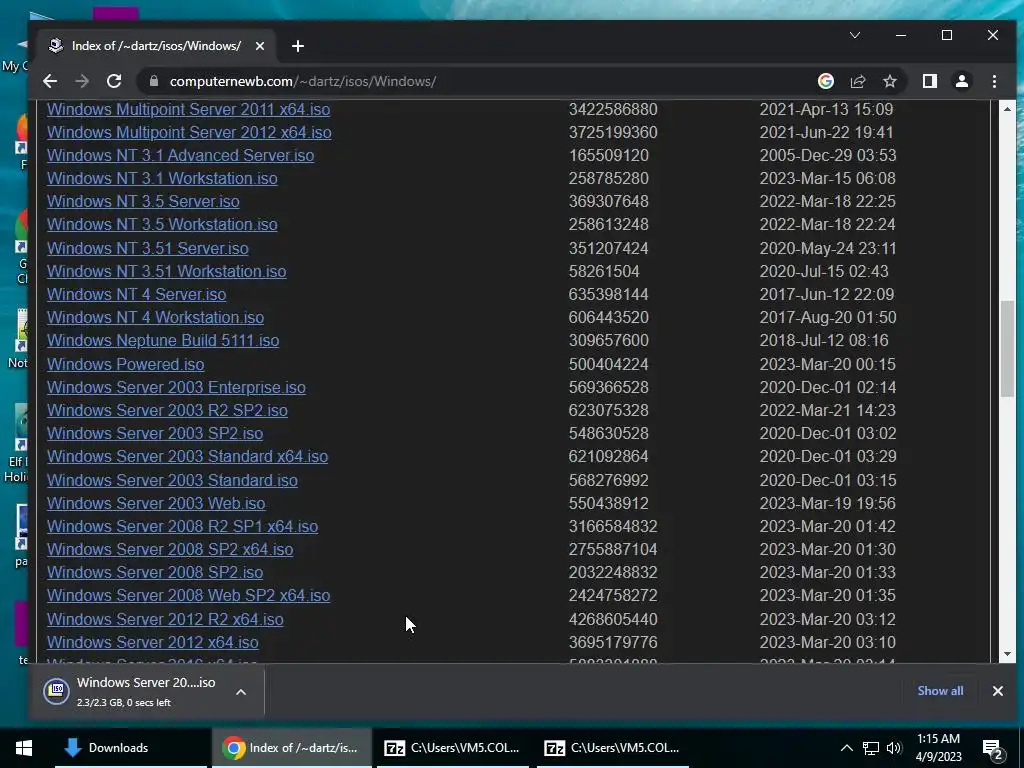Screen dimensions: 1024x768
Task: Switch to Chrome Index of /~dartz taskbar item
Action: pyautogui.click(x=291, y=748)
